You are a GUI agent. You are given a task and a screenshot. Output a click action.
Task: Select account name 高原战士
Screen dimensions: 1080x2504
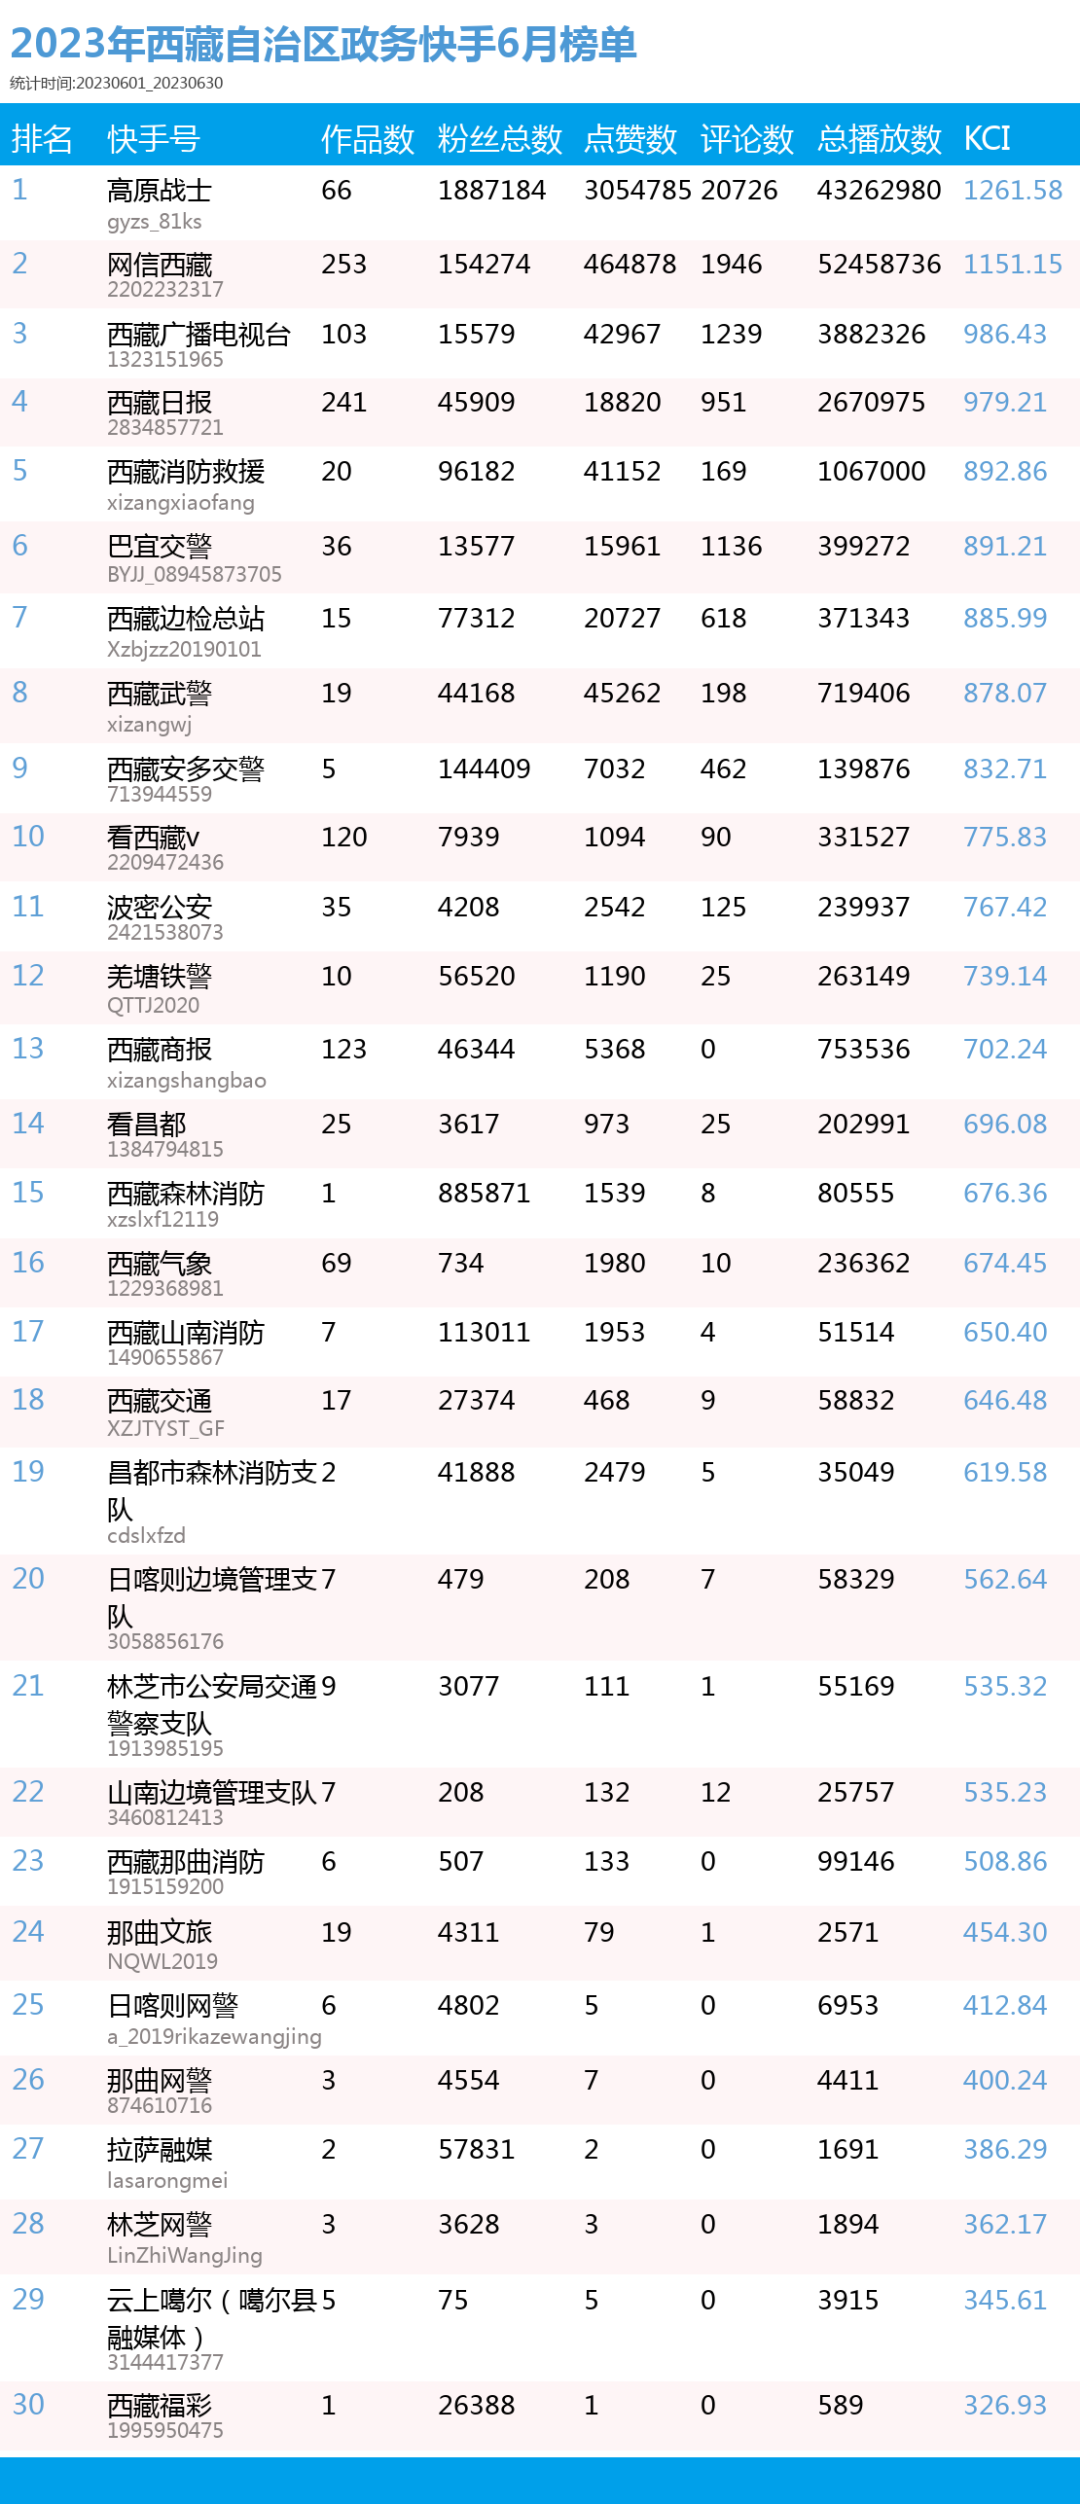coord(159,190)
